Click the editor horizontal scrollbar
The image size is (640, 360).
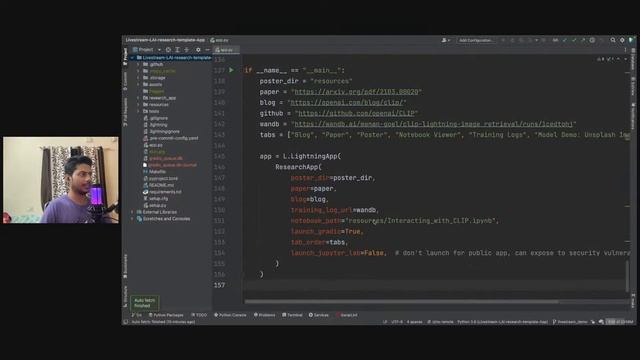point(402,302)
